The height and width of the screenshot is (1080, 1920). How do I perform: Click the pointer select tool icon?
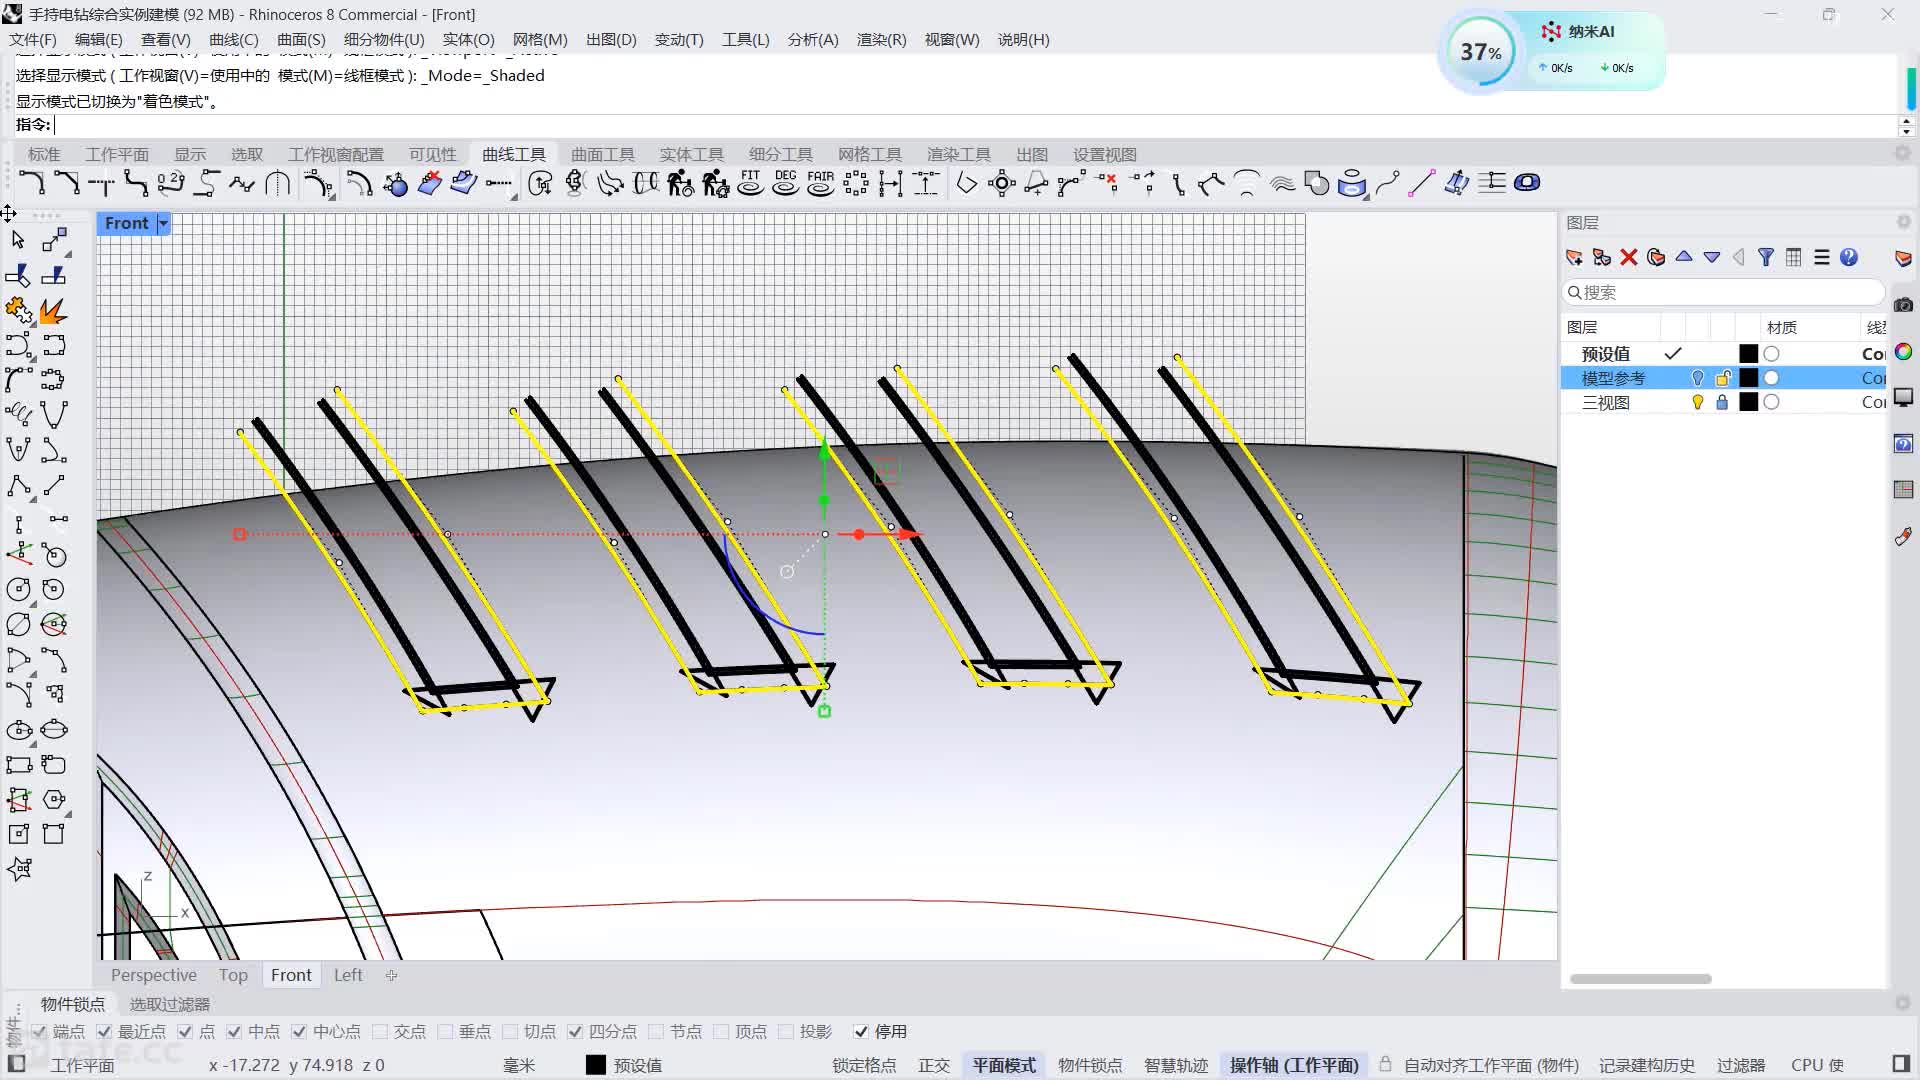[x=18, y=240]
